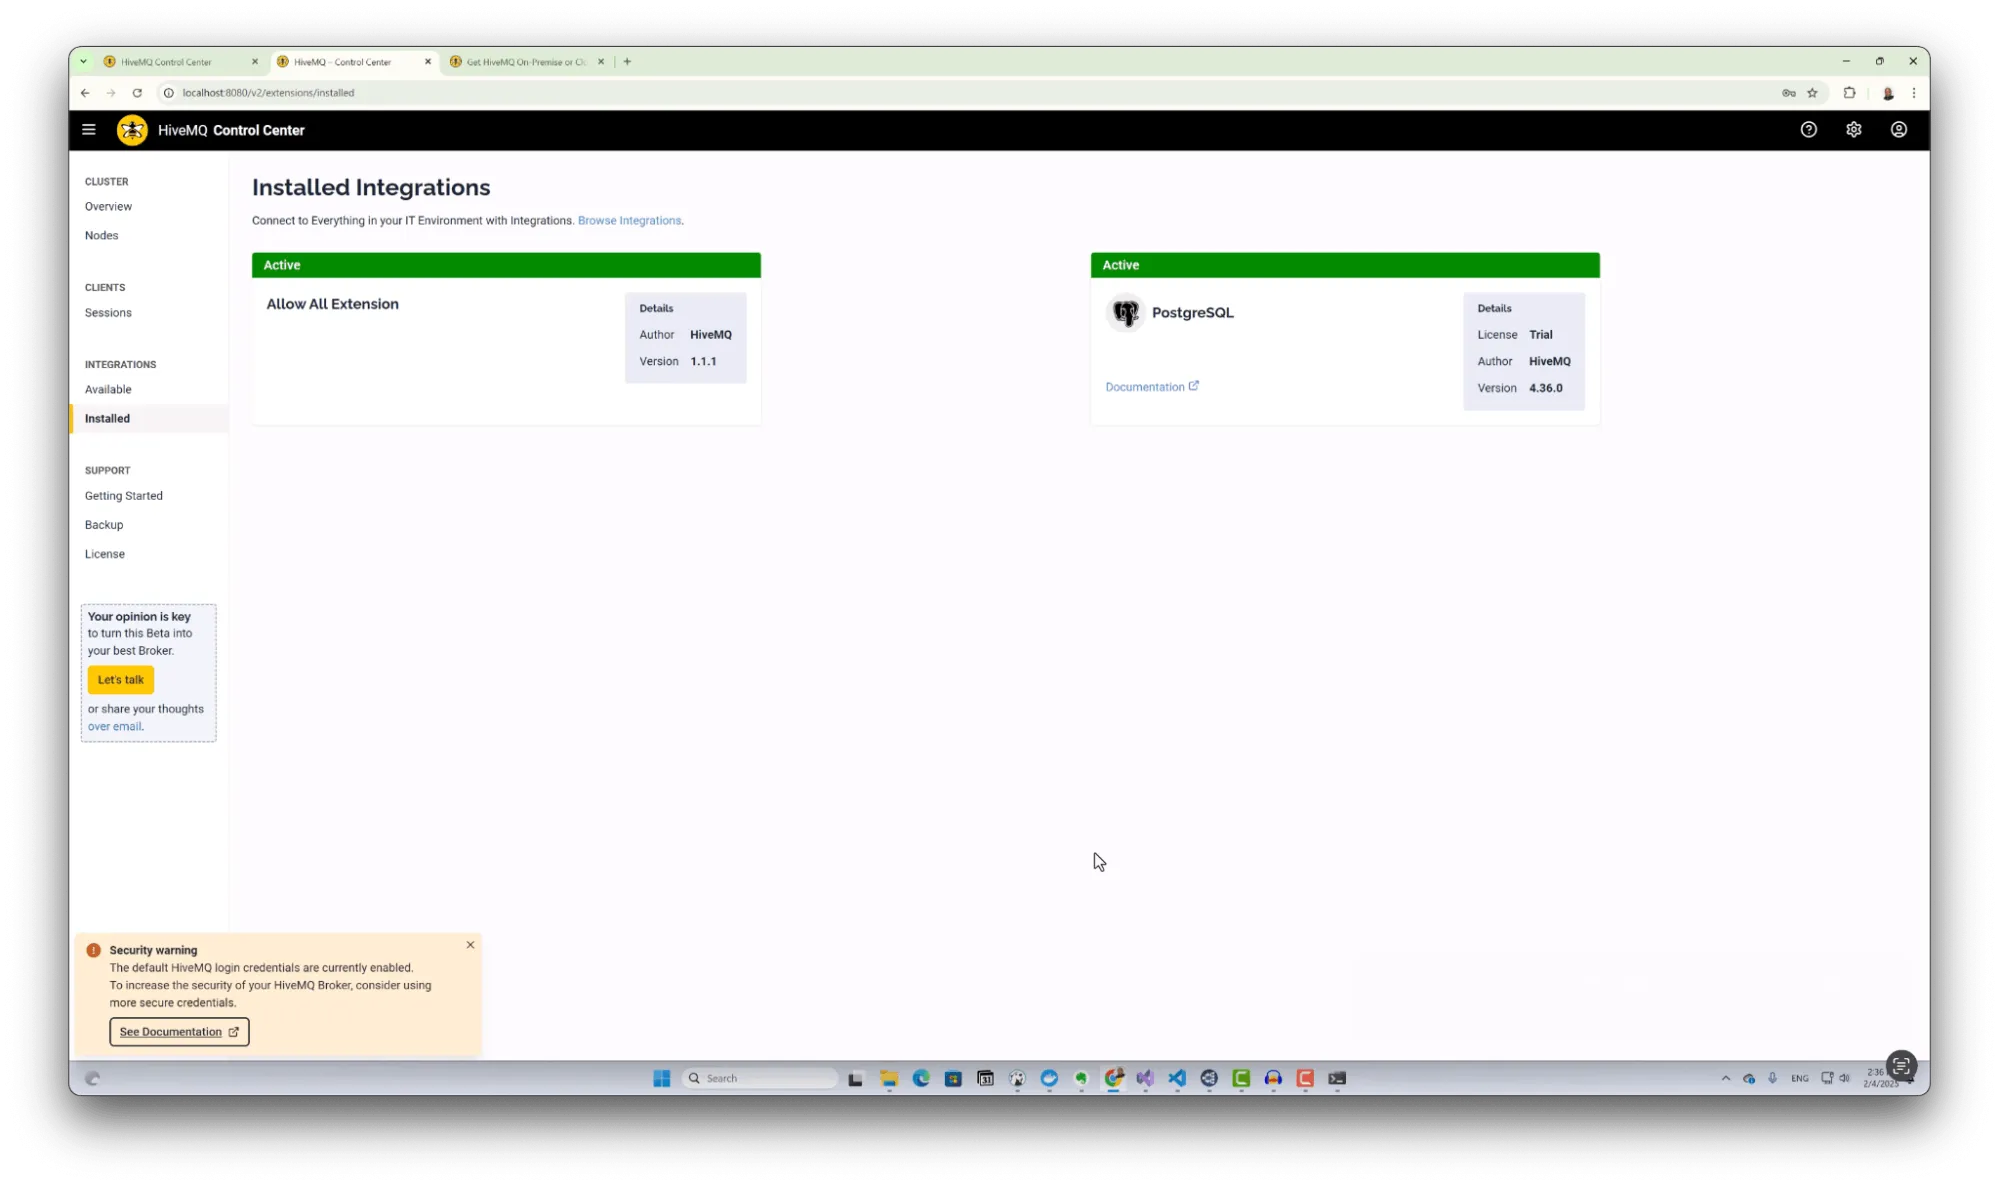
Task: Click the Let's talk button
Action: click(x=120, y=680)
